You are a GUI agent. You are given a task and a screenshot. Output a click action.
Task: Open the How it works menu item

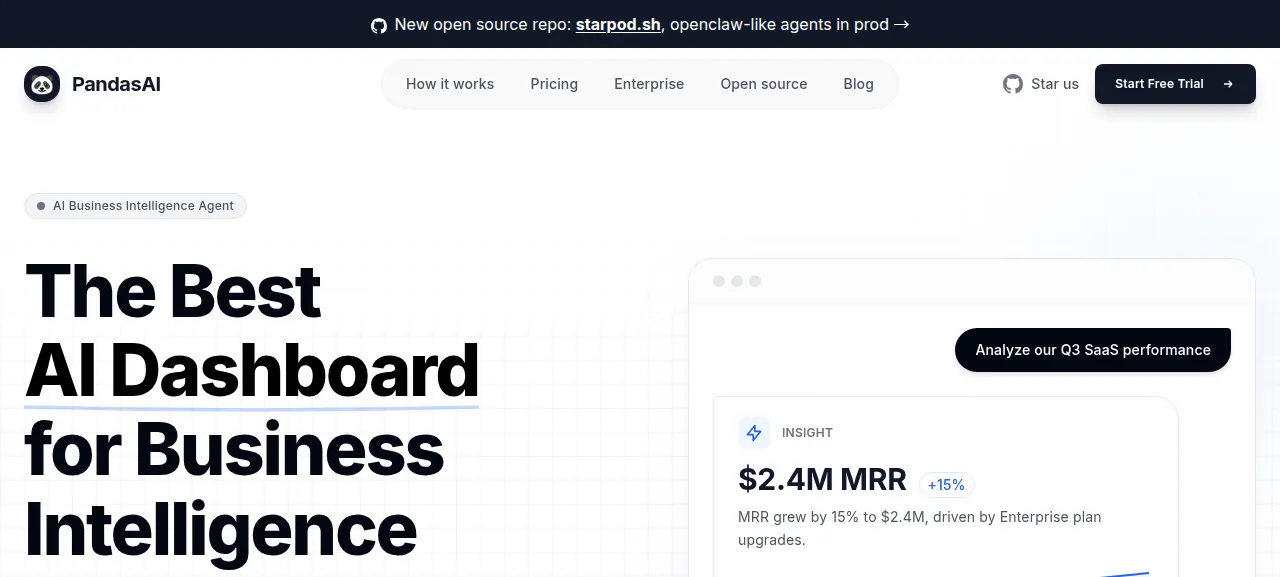coord(450,84)
